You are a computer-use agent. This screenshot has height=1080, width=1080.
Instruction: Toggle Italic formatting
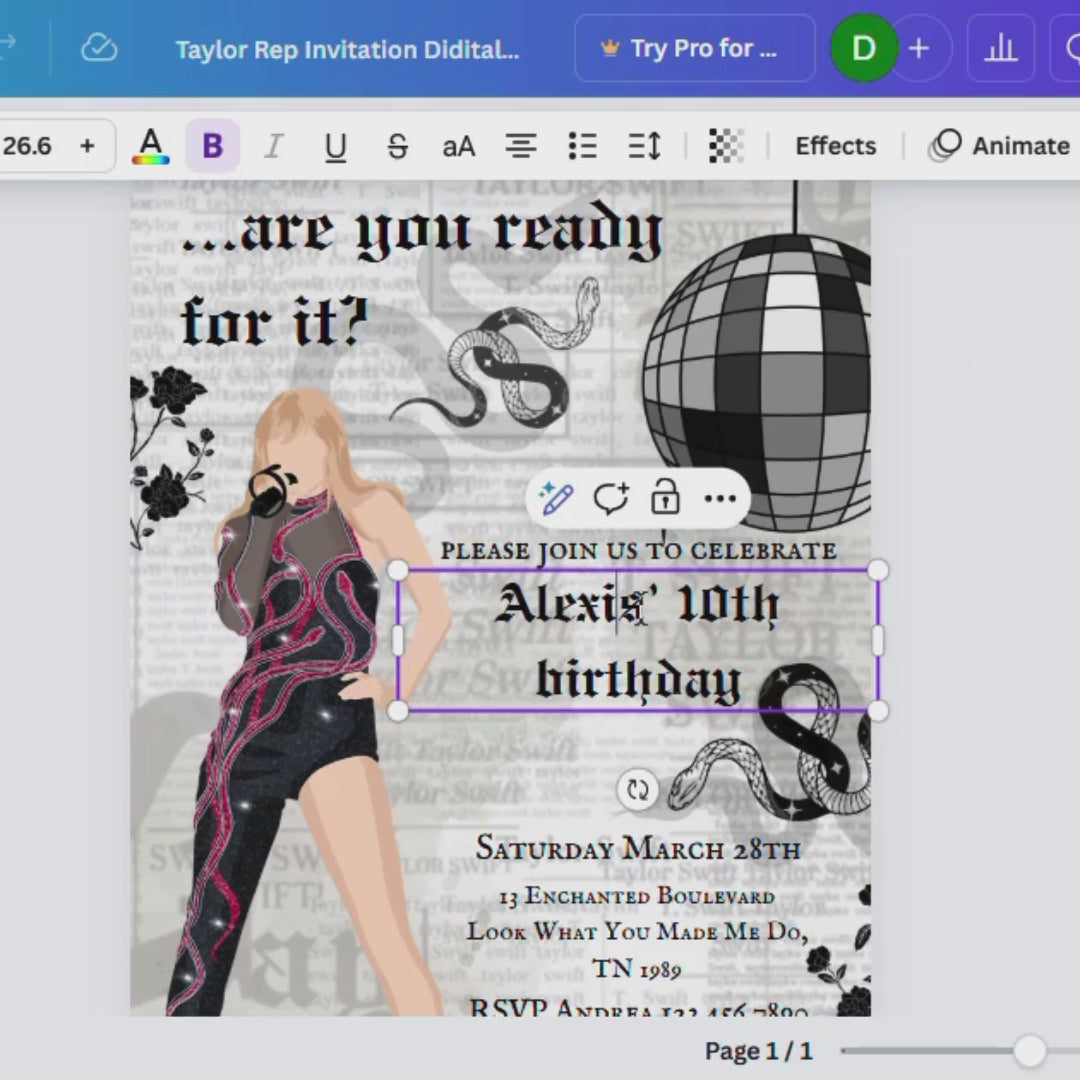(273, 146)
